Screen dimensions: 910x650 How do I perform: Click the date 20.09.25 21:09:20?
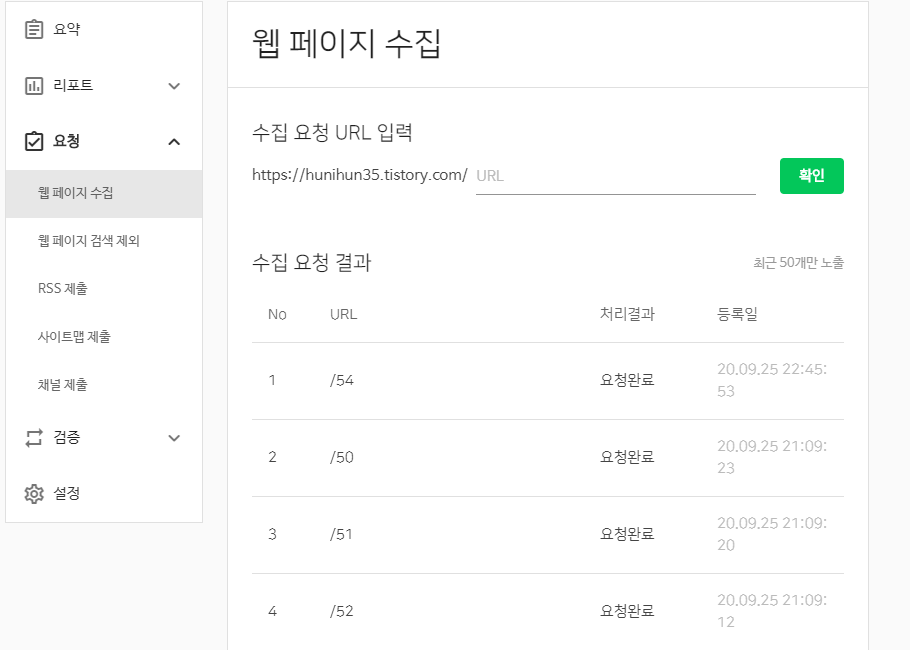click(772, 534)
